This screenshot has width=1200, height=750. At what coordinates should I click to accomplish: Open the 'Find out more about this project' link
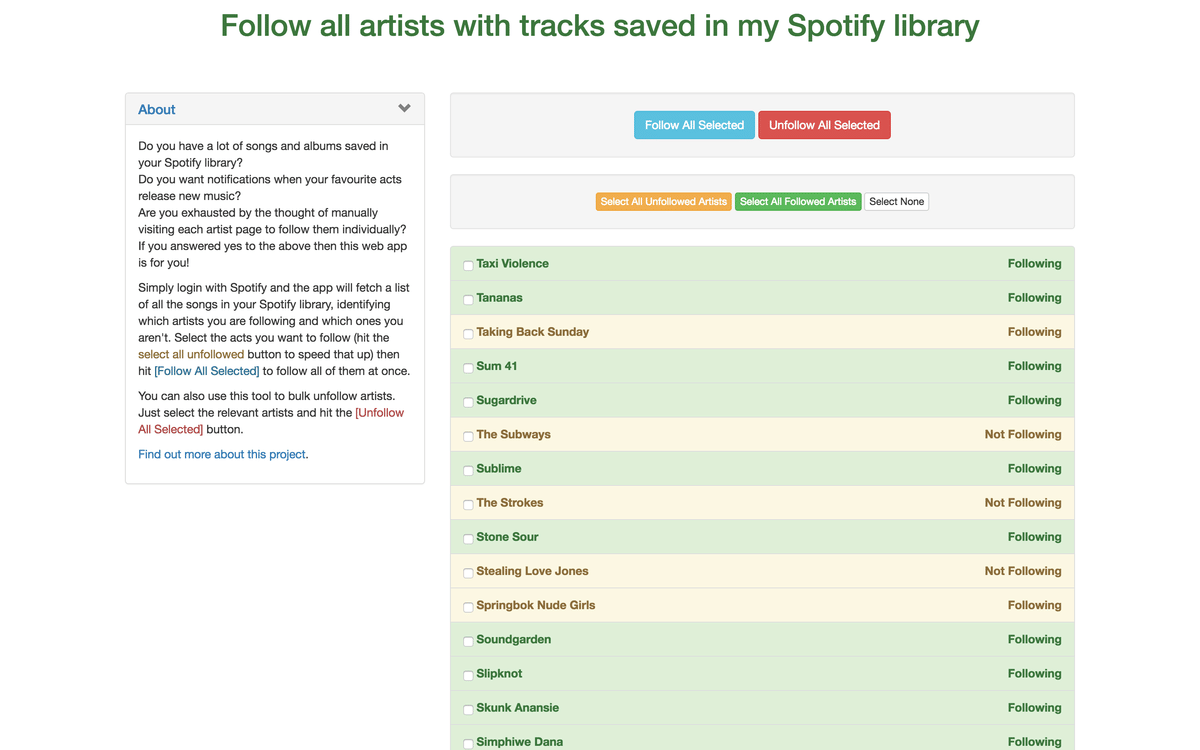click(221, 454)
